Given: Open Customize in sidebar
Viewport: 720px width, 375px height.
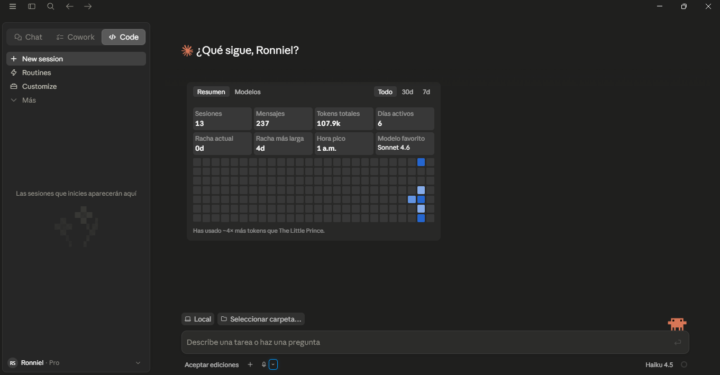Looking at the screenshot, I should [76, 86].
